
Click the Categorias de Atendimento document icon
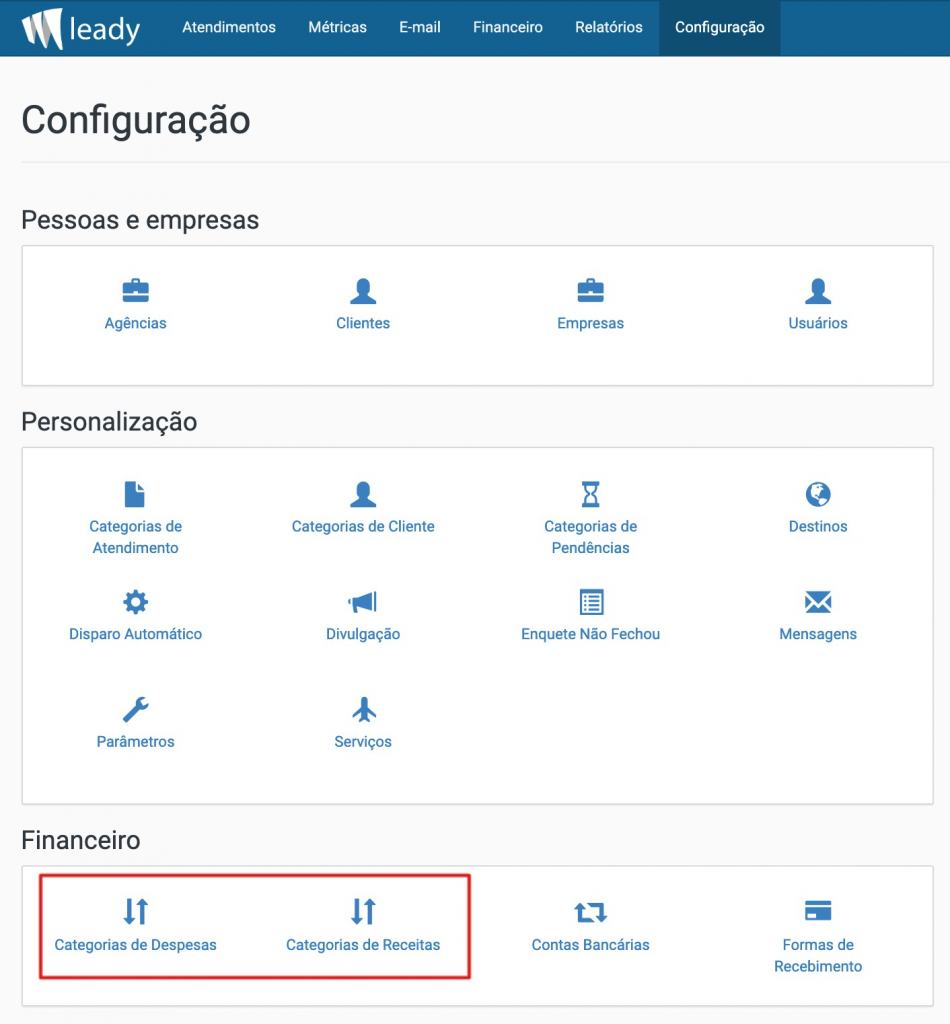tap(135, 494)
